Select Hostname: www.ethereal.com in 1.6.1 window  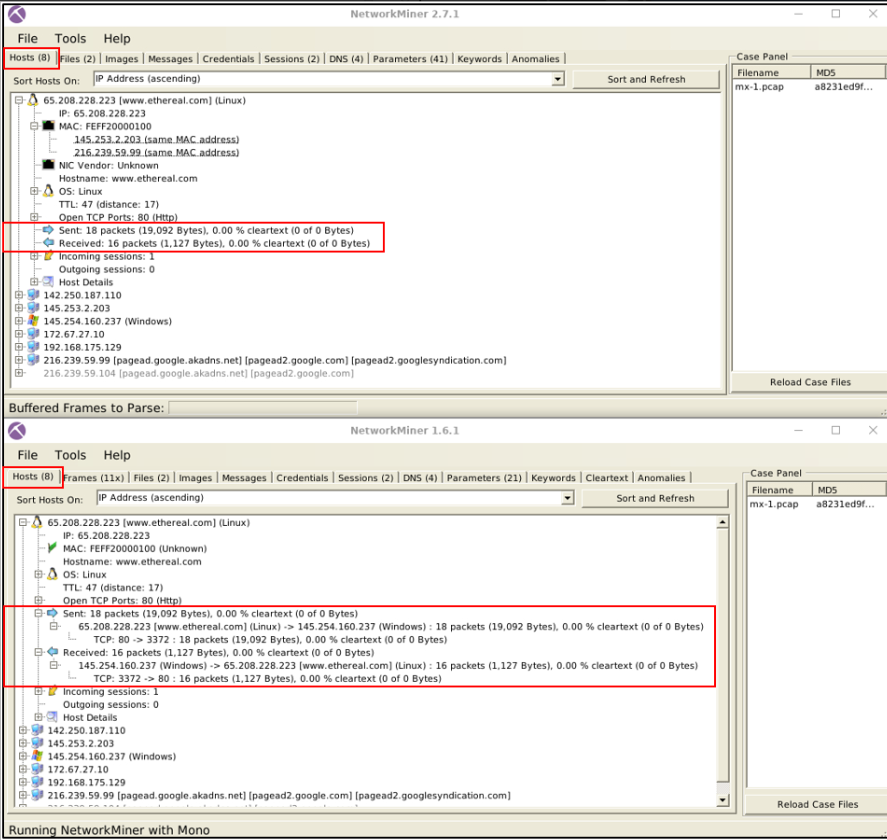(x=132, y=561)
